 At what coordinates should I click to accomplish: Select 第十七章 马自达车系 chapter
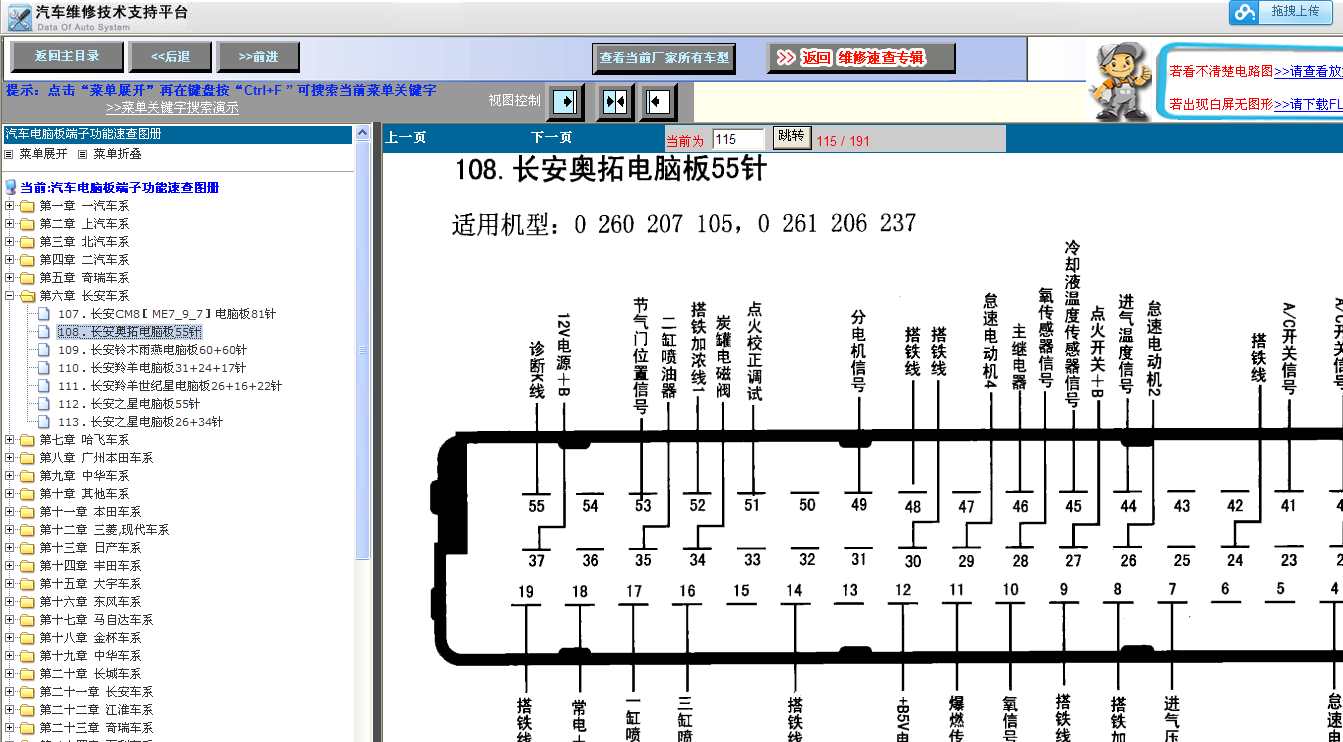96,620
